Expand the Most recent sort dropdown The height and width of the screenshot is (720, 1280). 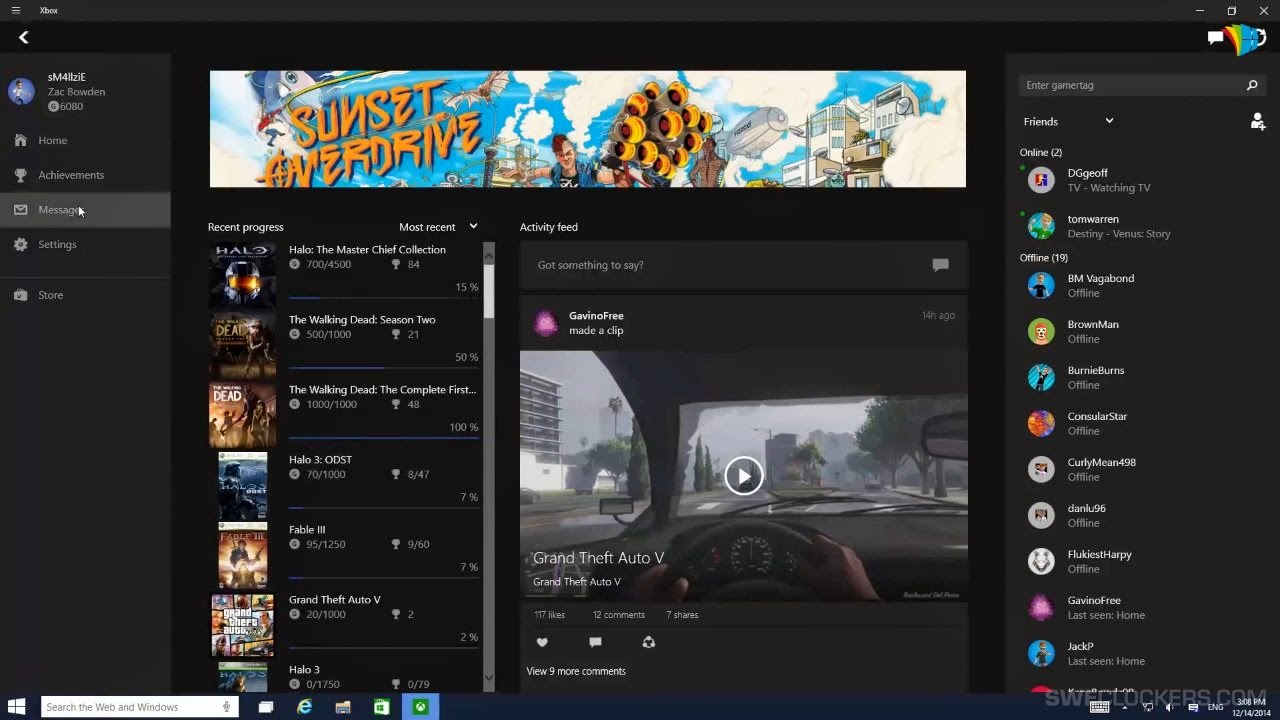pyautogui.click(x=438, y=227)
